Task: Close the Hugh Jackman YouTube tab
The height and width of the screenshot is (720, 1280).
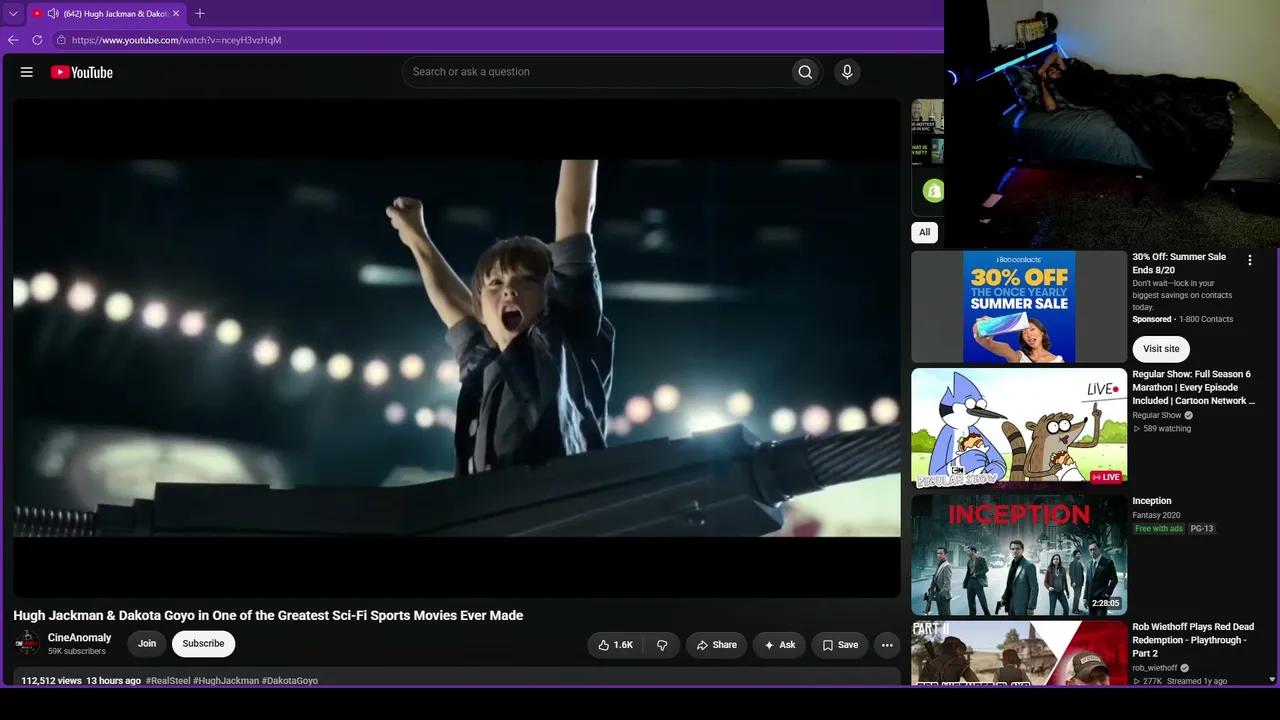Action: click(176, 14)
